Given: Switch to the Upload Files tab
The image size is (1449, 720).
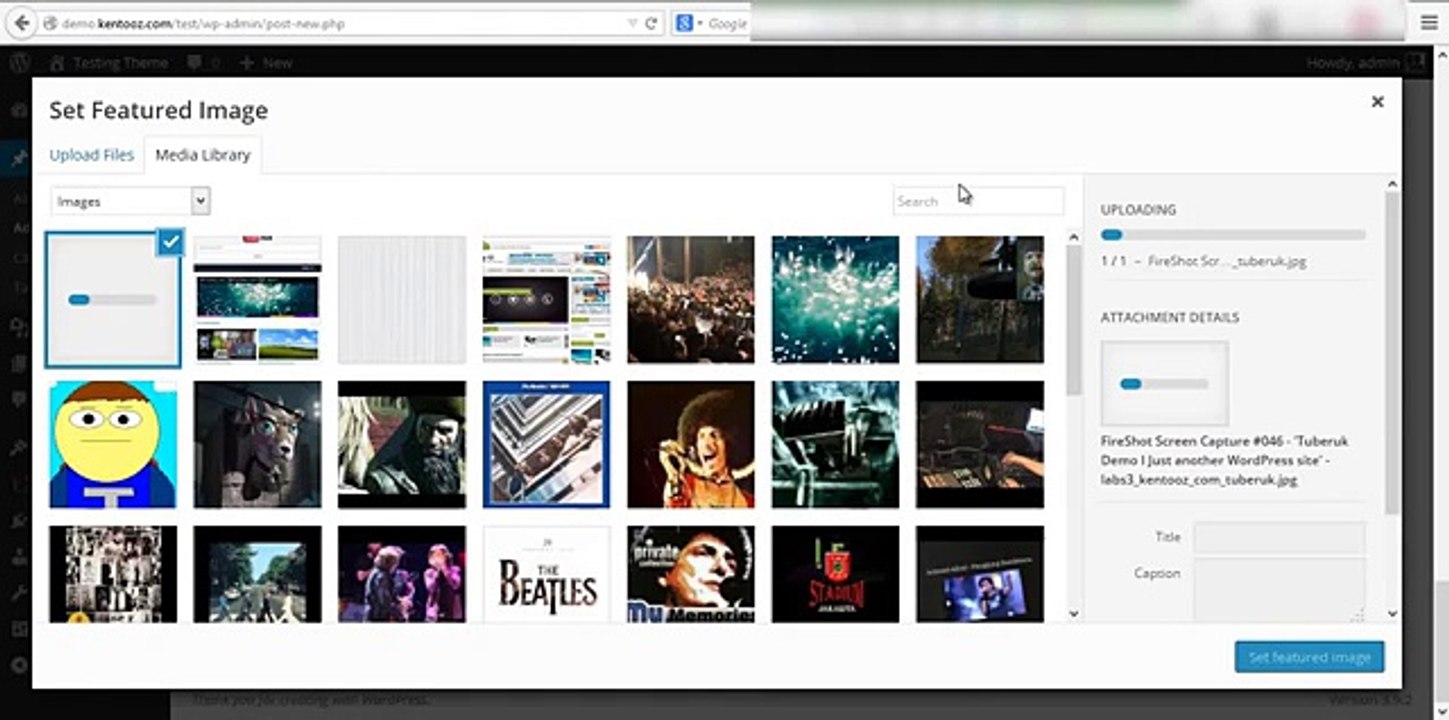Looking at the screenshot, I should coord(91,155).
